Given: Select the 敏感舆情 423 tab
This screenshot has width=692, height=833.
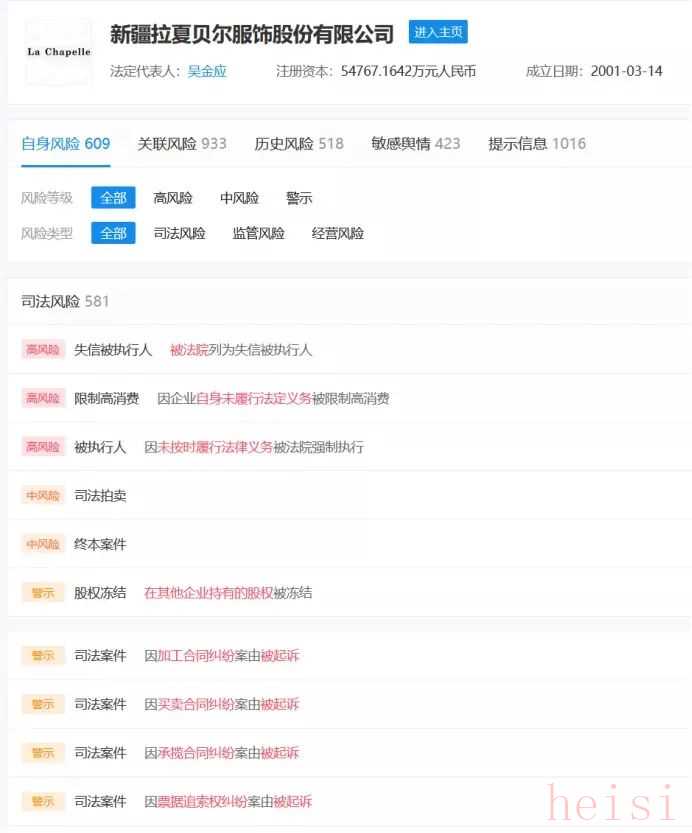Looking at the screenshot, I should point(416,144).
